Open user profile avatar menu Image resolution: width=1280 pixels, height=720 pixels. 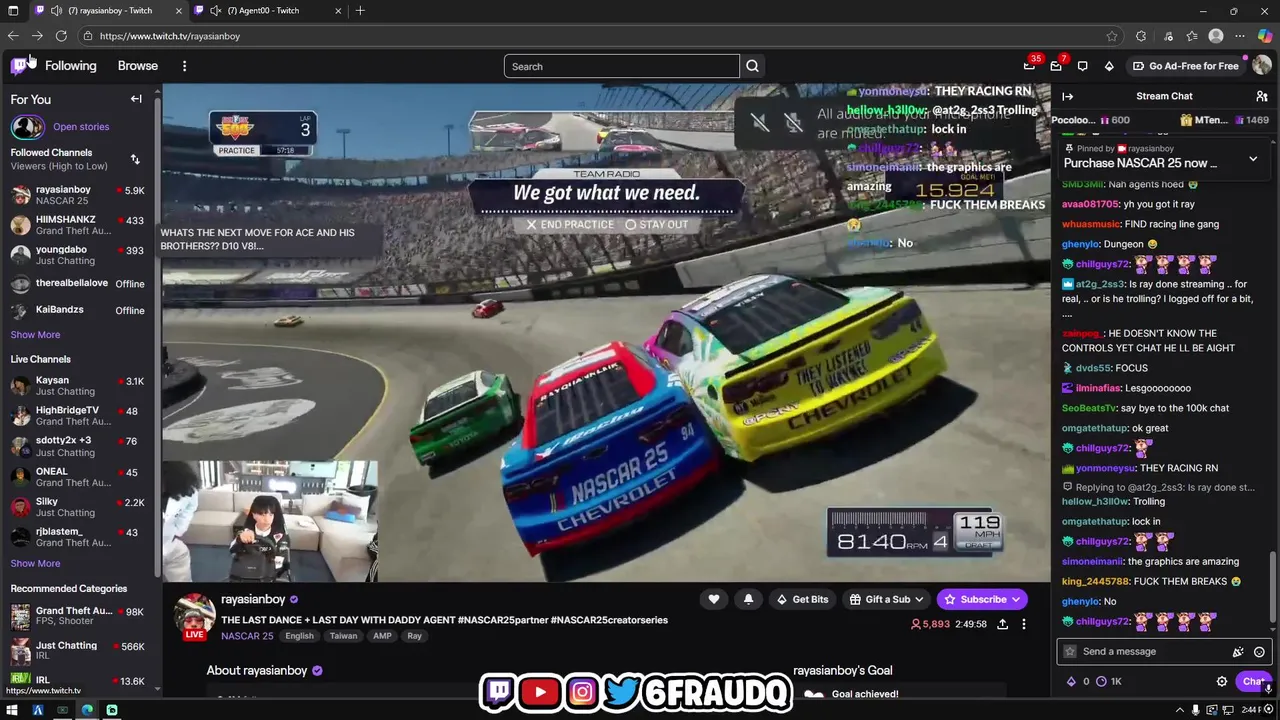point(1262,66)
